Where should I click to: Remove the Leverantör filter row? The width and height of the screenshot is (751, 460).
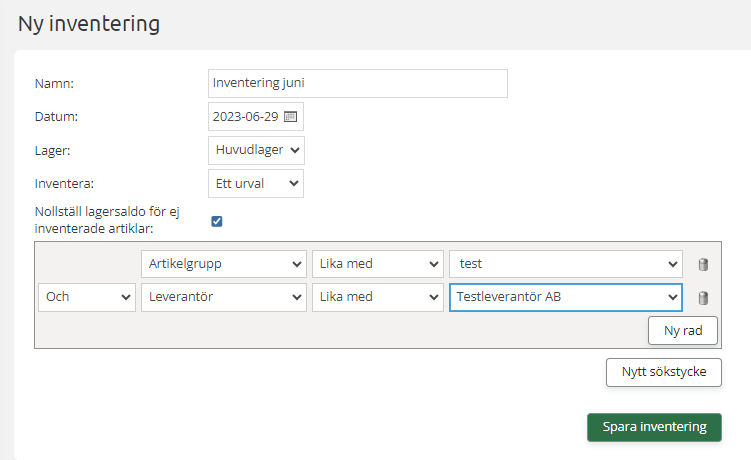coord(703,298)
